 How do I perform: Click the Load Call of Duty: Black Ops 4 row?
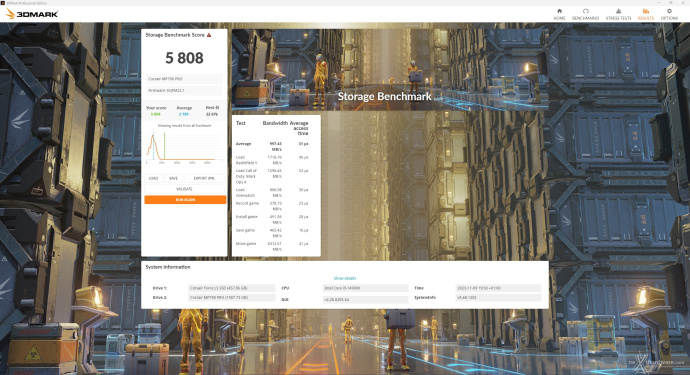click(272, 176)
